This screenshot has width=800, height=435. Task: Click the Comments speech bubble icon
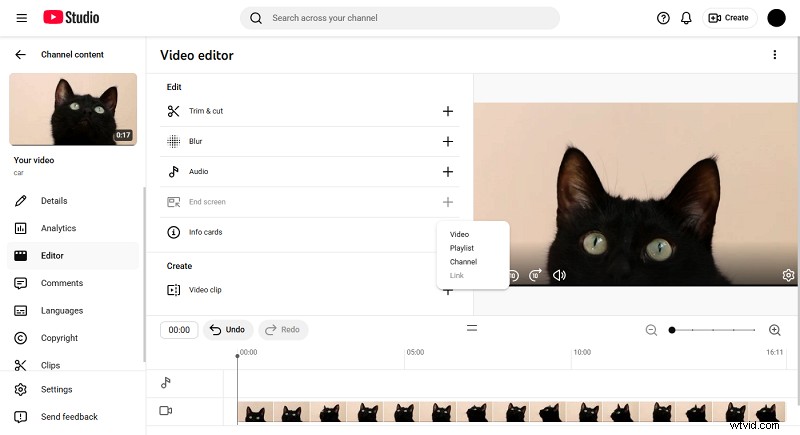[20, 284]
